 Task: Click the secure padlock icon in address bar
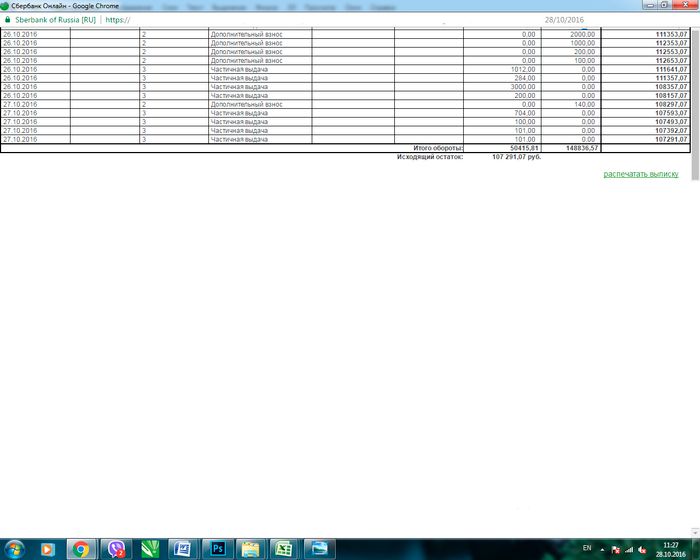7,20
